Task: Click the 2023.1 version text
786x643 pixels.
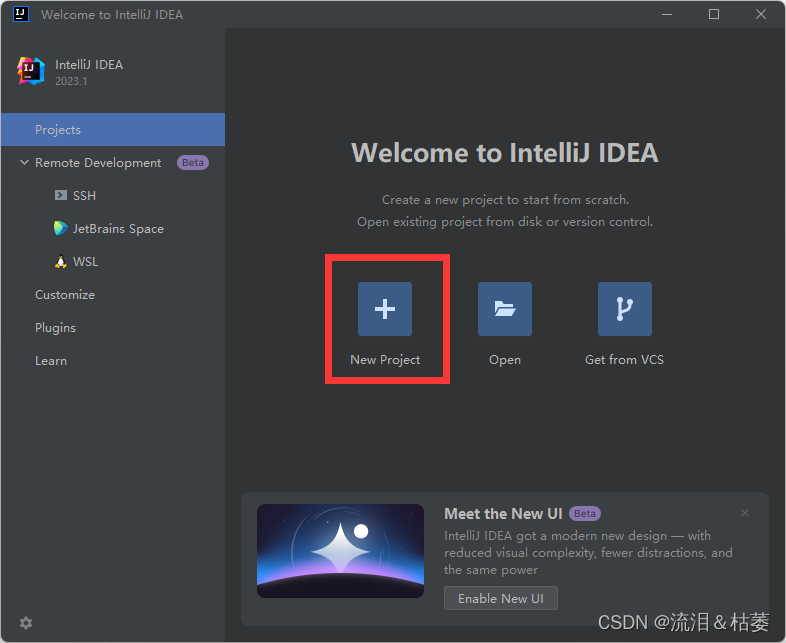Action: click(71, 81)
